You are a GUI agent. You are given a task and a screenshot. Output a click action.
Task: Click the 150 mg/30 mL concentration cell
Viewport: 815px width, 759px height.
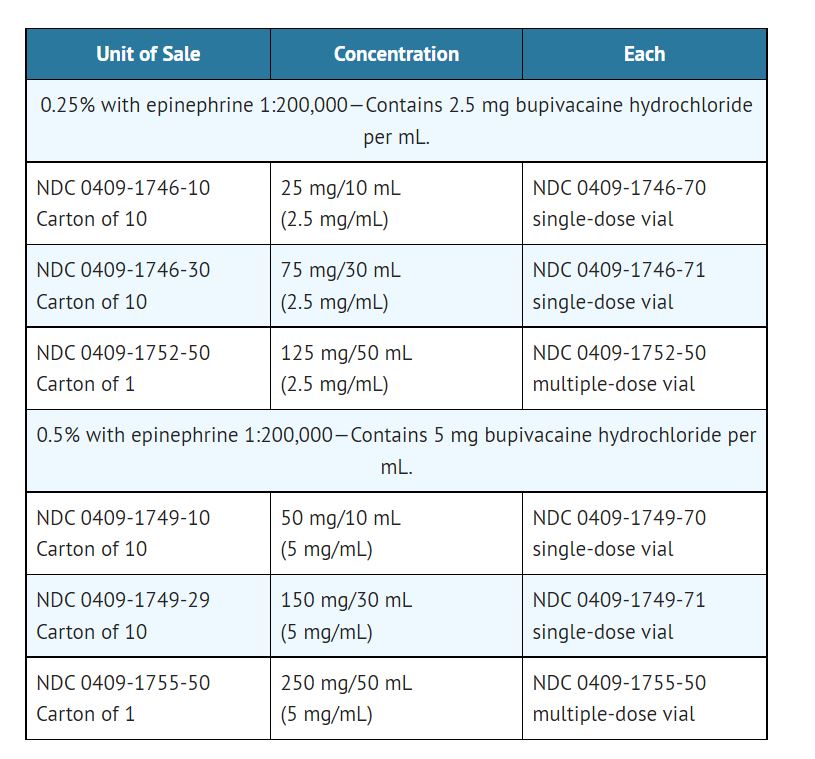tap(396, 615)
